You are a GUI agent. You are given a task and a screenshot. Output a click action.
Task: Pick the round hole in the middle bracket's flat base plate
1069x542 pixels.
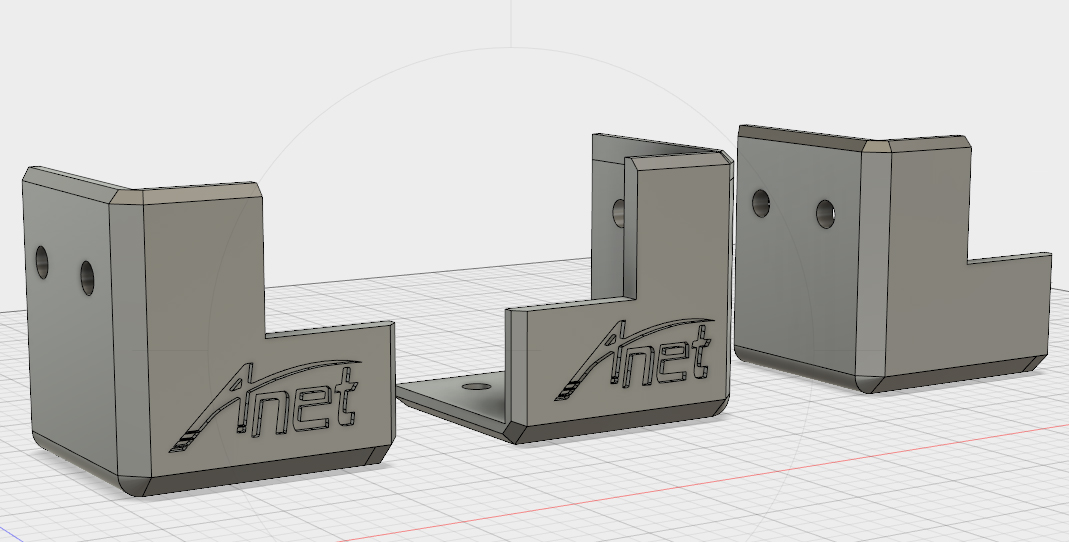tap(477, 387)
